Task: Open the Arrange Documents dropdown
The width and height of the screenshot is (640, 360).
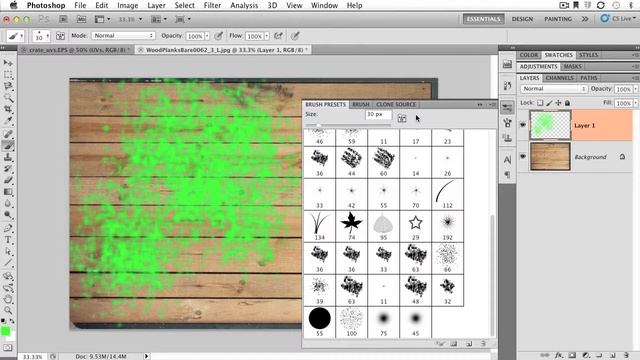Action: coord(159,19)
